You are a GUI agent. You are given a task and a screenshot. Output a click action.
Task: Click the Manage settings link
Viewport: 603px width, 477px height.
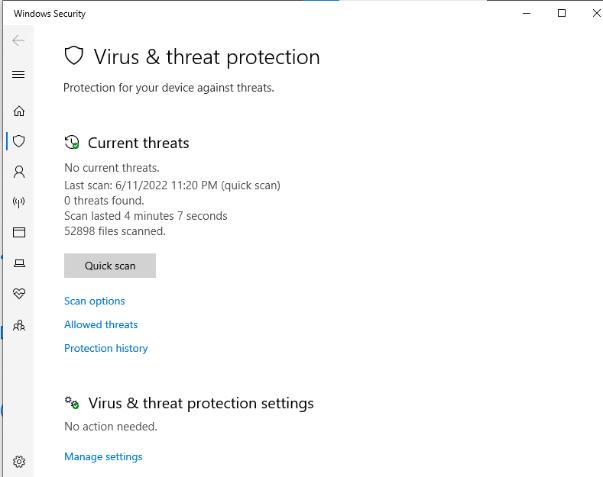click(x=103, y=457)
